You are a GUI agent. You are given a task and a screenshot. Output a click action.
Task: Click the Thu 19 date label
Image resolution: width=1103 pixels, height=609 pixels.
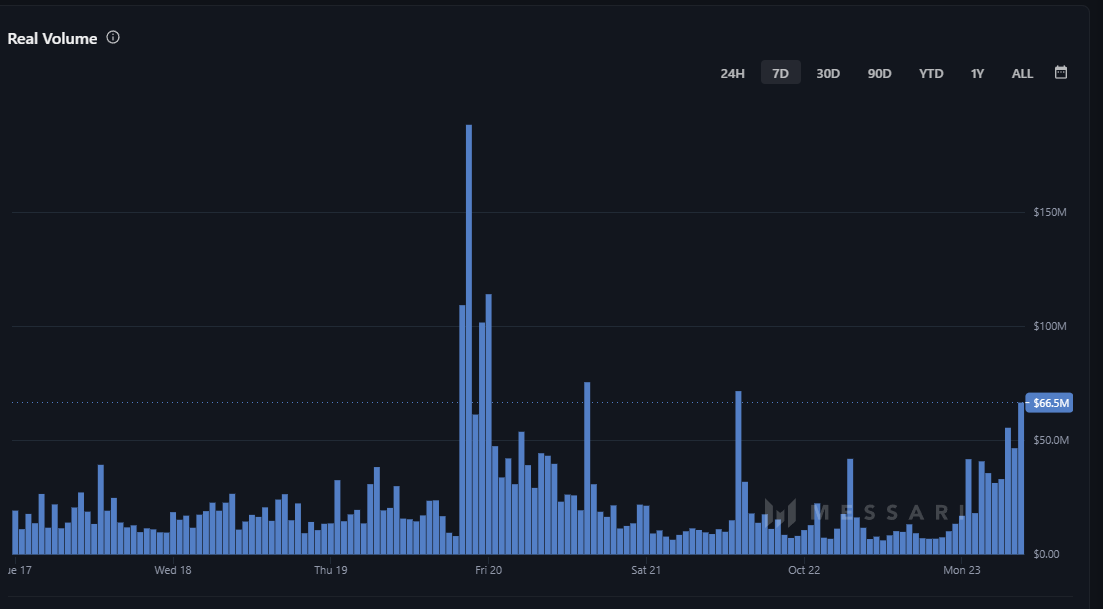[x=331, y=570]
